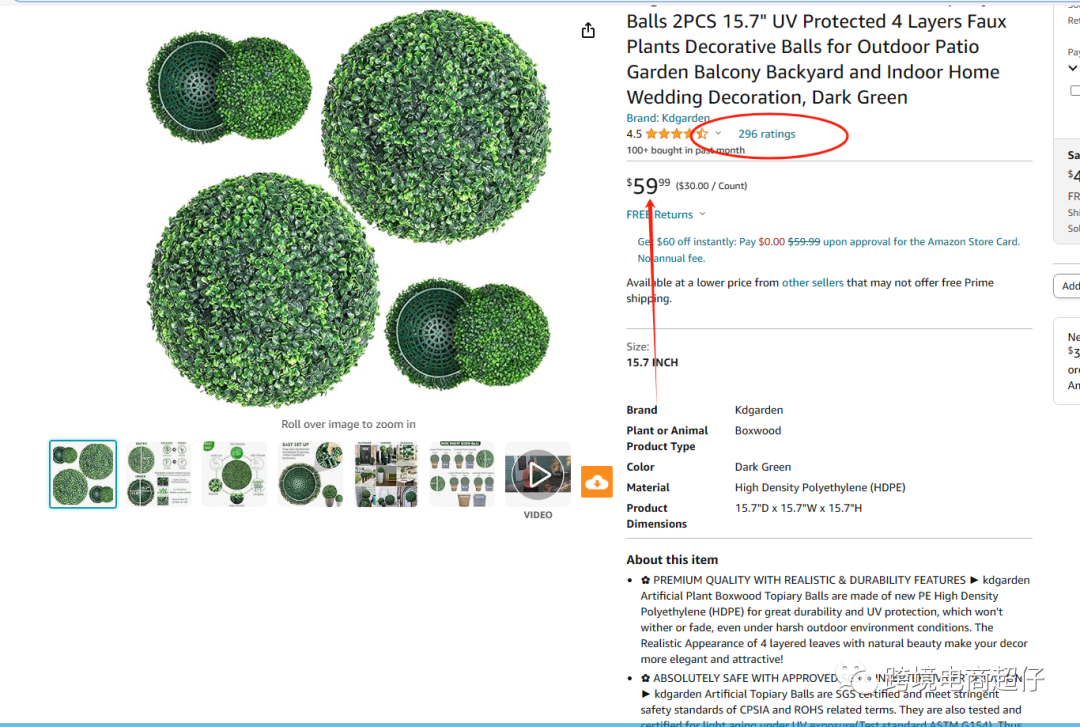Open the other sellers link
1080x727 pixels.
[812, 283]
